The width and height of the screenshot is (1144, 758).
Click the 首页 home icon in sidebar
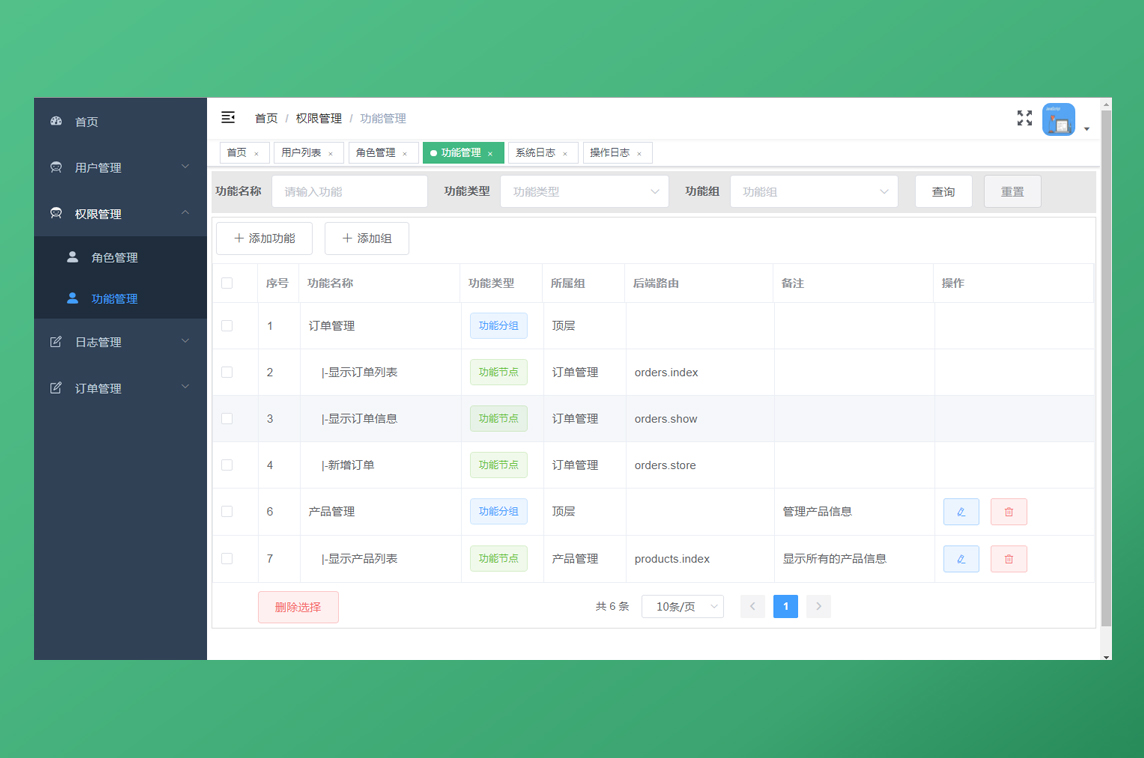[57, 121]
